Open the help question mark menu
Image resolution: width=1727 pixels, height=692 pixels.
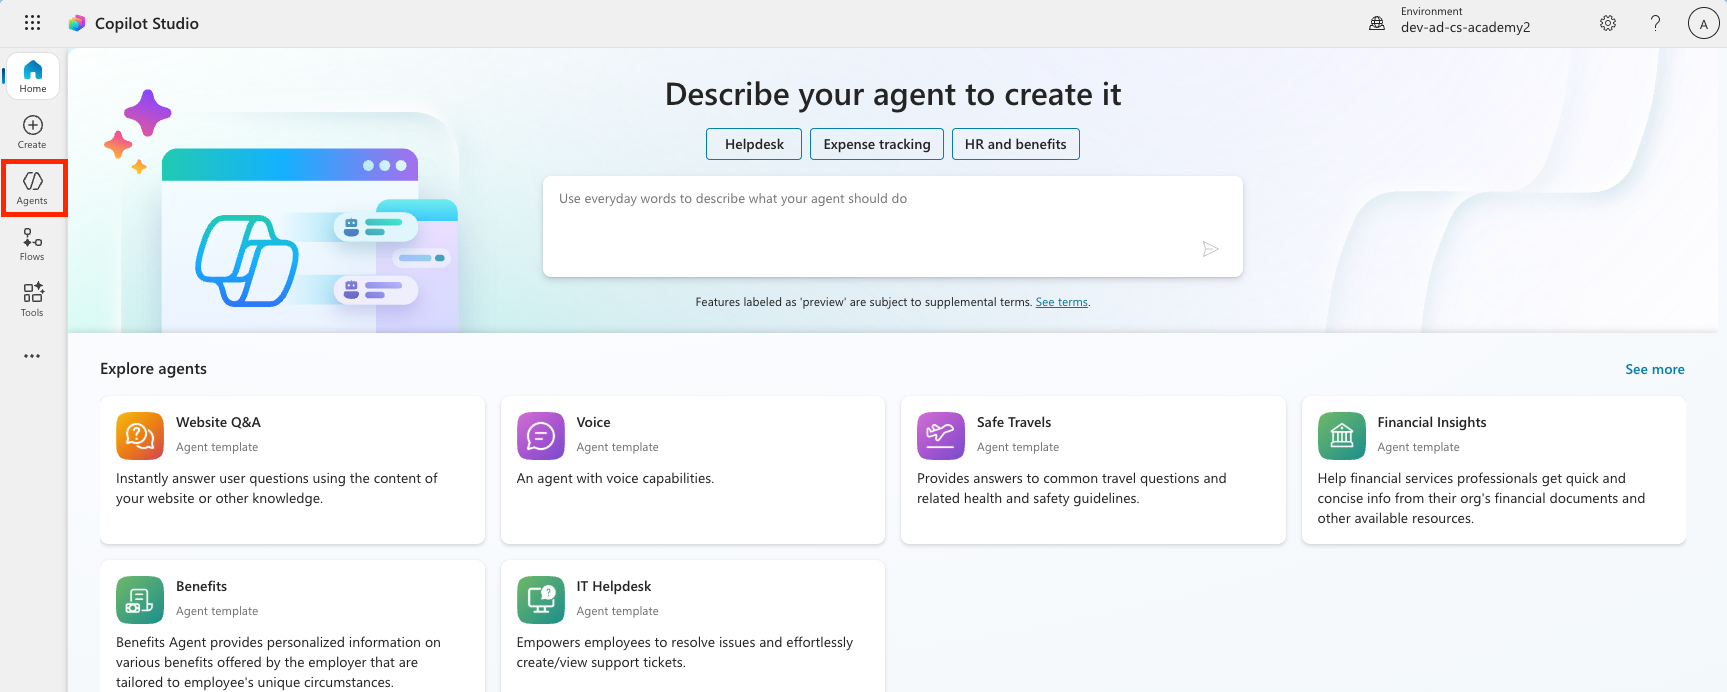point(1655,23)
